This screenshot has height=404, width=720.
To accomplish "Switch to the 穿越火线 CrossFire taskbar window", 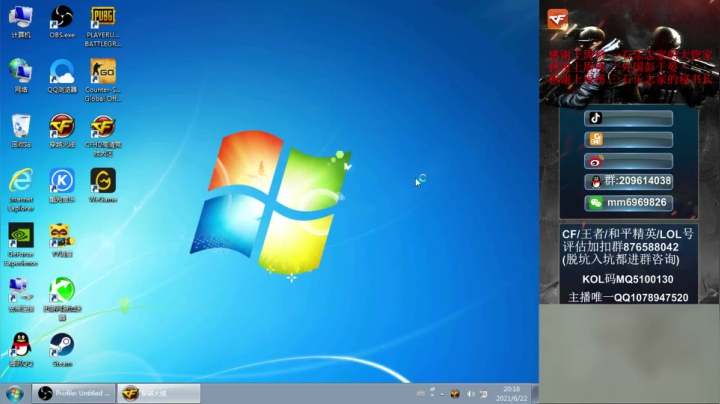I will click(x=159, y=393).
